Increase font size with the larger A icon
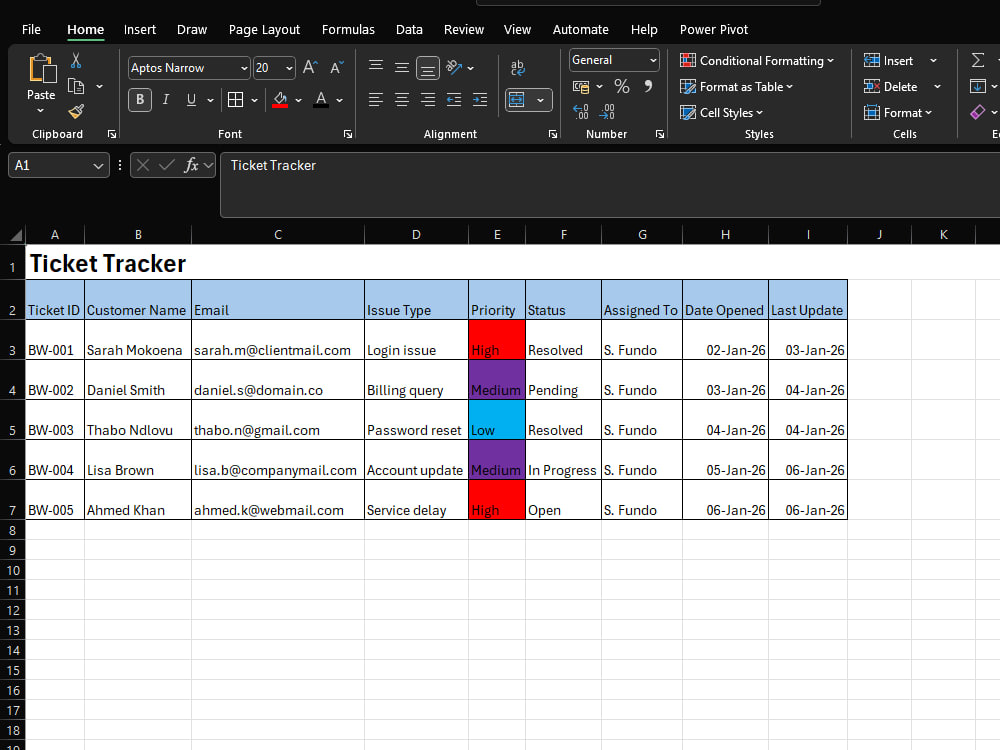This screenshot has width=1000, height=750. point(310,68)
